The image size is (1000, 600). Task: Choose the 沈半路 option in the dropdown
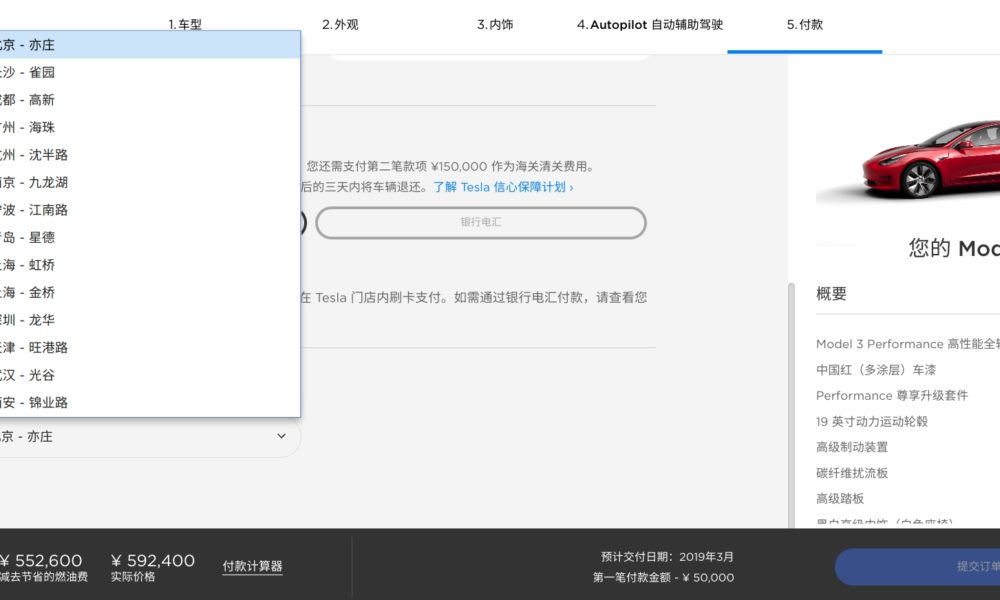click(x=150, y=154)
